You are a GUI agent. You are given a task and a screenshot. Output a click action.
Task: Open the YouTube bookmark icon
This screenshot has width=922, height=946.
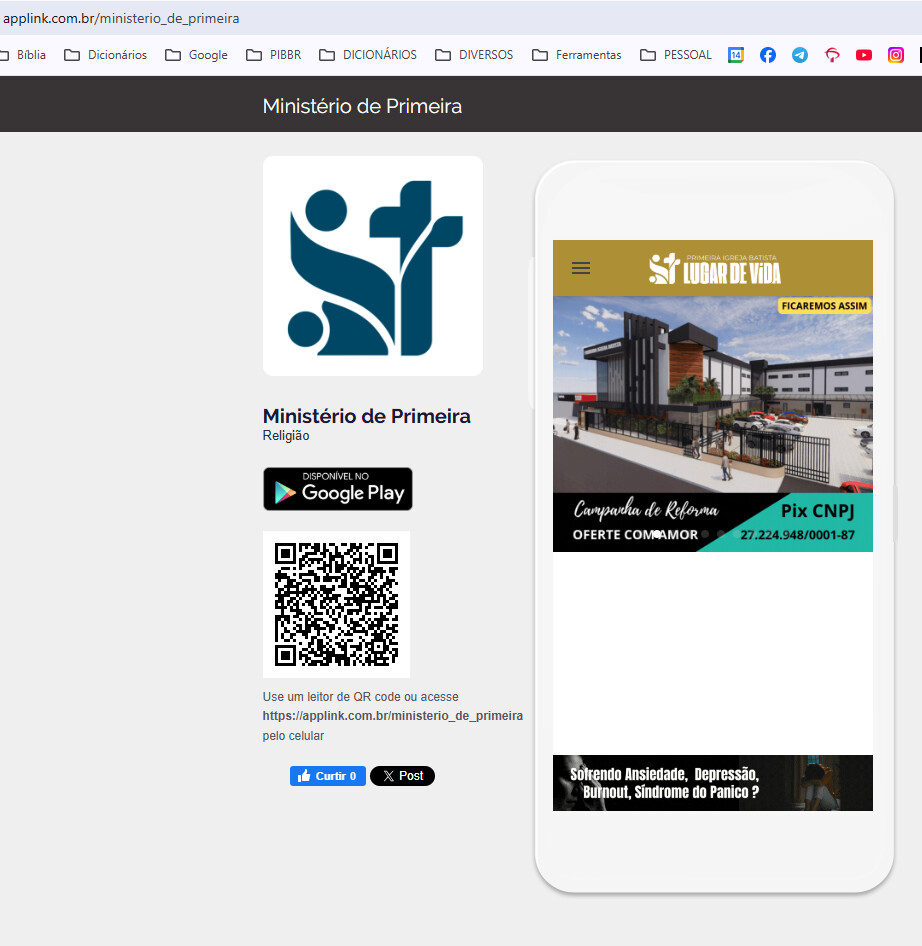click(863, 55)
